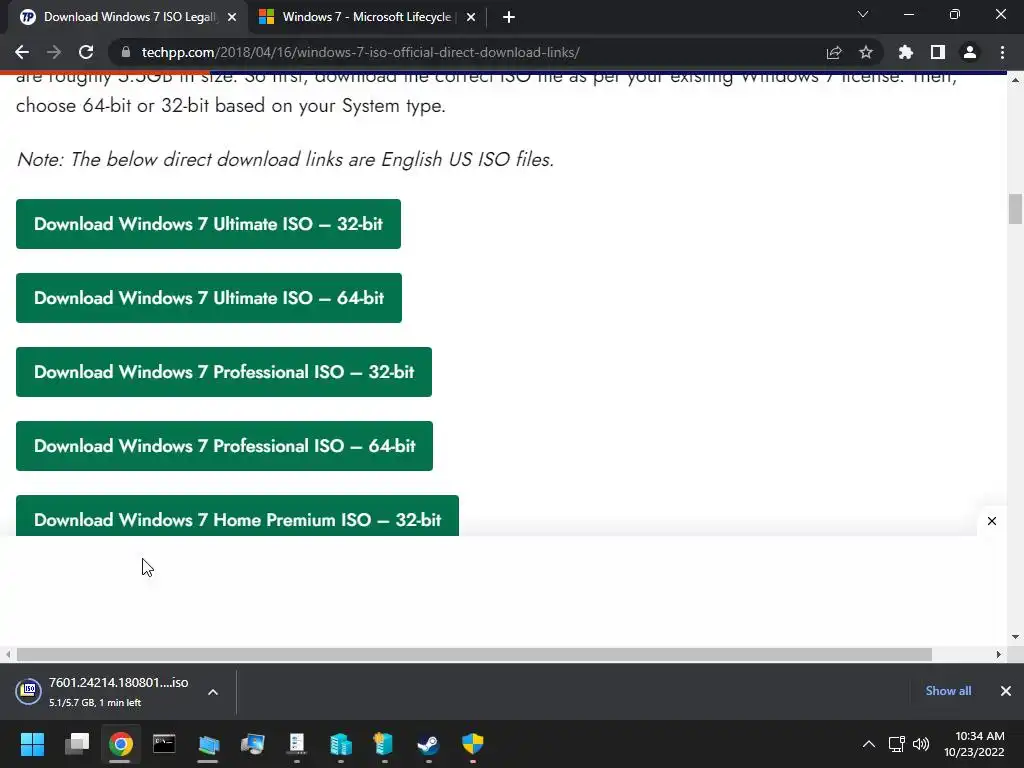Click the horizontal scroll-left arrow
This screenshot has width=1024, height=768.
click(x=8, y=654)
